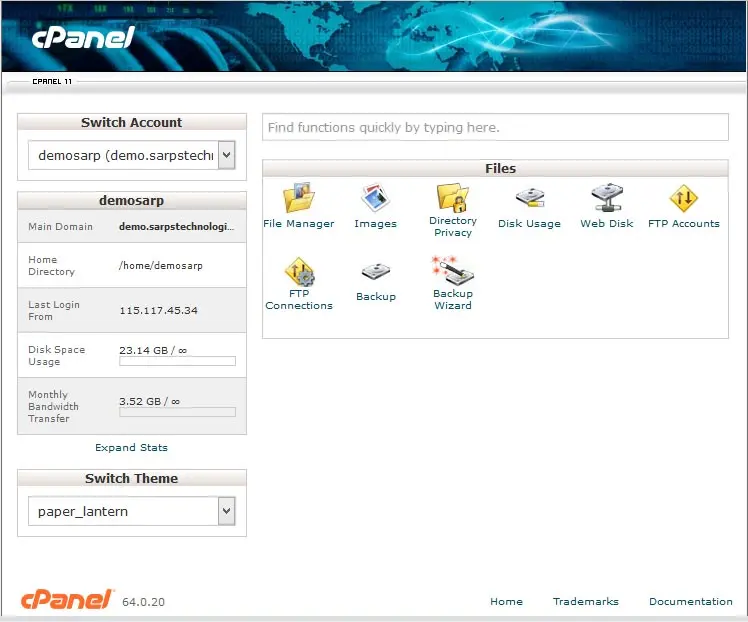
Task: Open the FTP Accounts icon
Action: tap(684, 198)
